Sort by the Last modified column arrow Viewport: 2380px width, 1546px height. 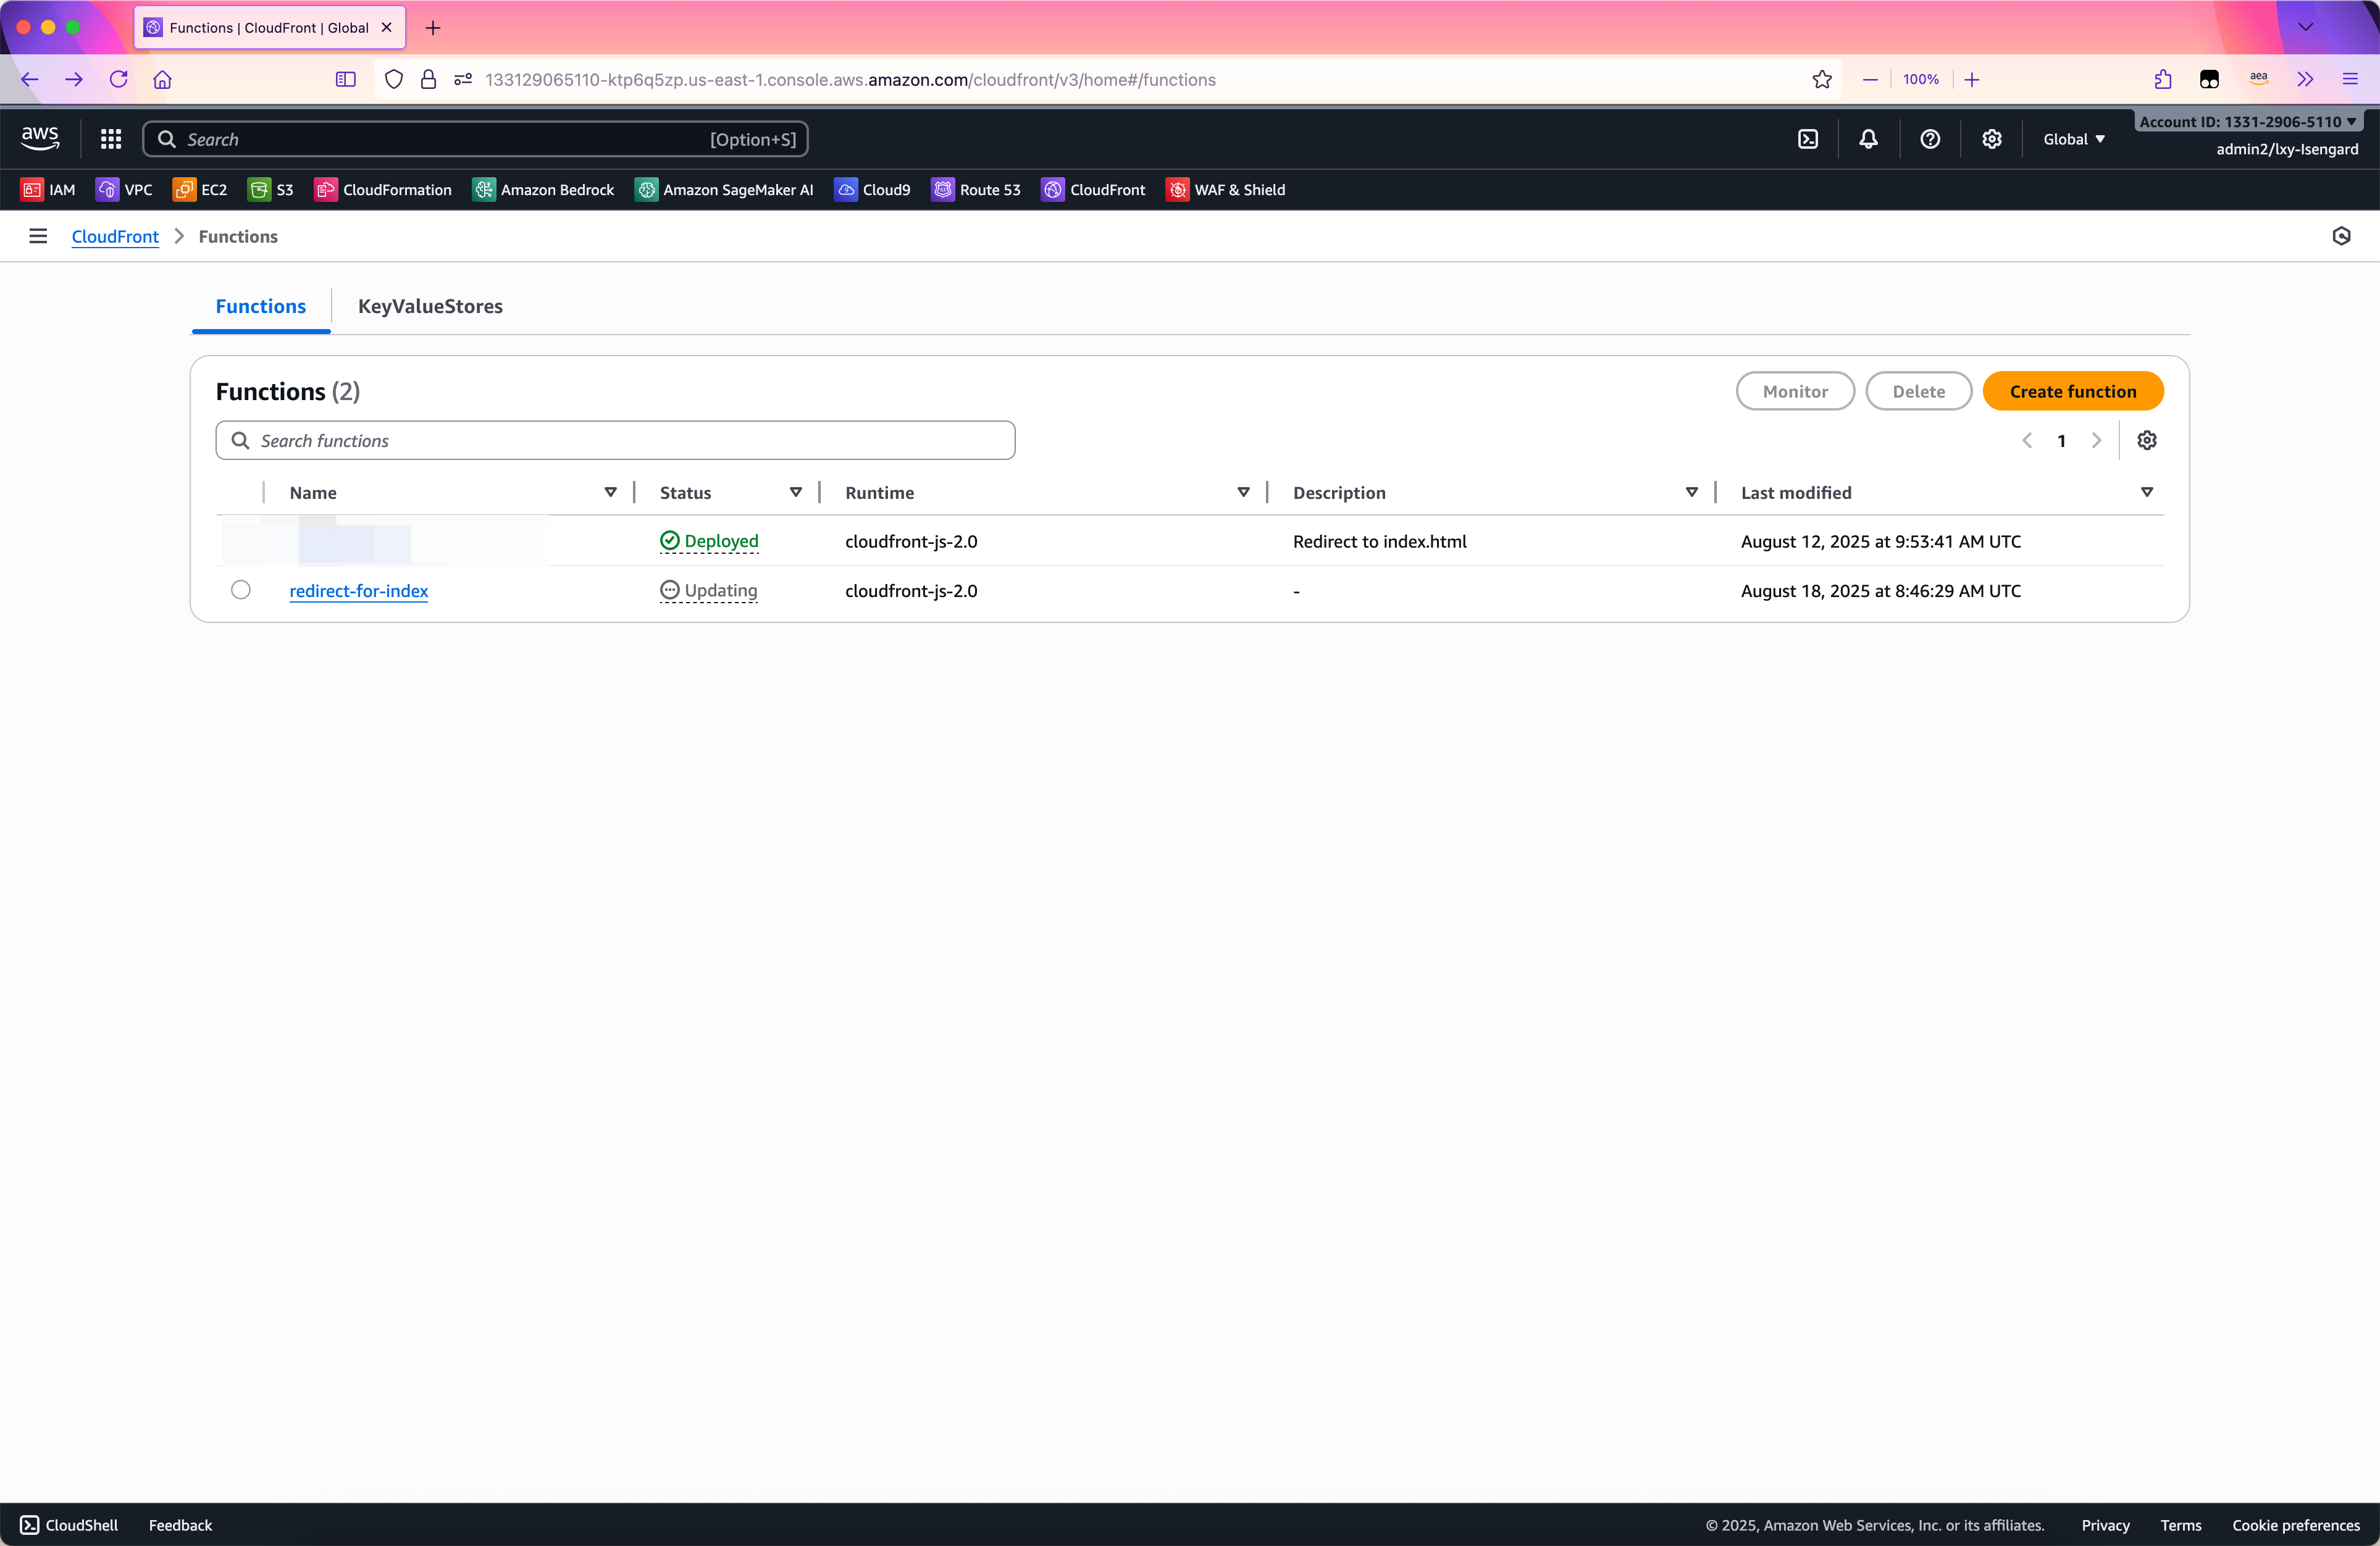(x=2146, y=492)
